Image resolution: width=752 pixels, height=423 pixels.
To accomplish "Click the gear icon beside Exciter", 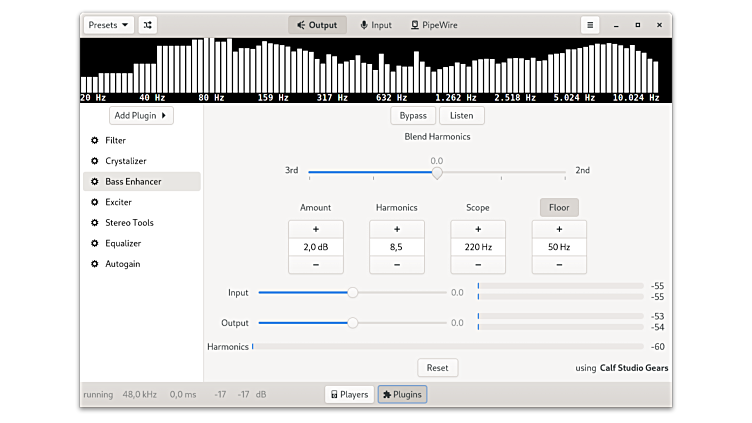I will tap(95, 202).
